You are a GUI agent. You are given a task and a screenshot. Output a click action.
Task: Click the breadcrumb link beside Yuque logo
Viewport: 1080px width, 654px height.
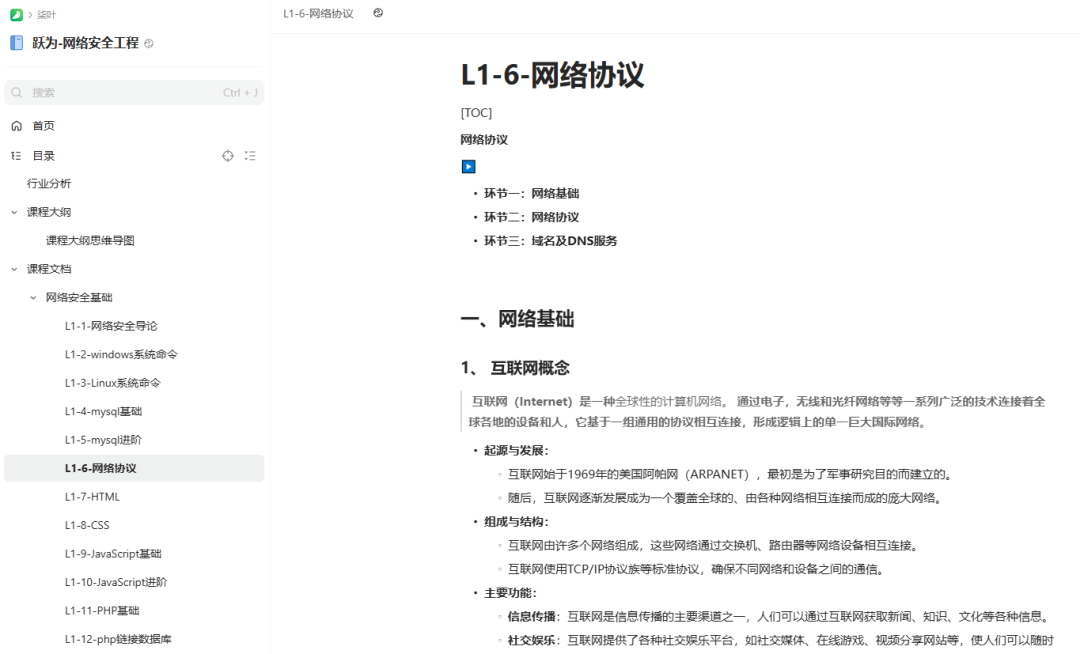pyautogui.click(x=46, y=14)
